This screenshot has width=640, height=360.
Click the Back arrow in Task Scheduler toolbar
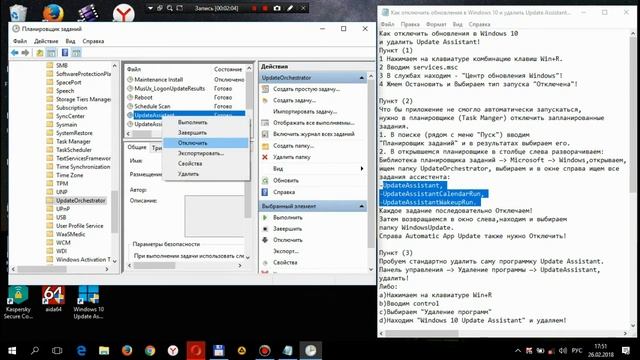15,53
